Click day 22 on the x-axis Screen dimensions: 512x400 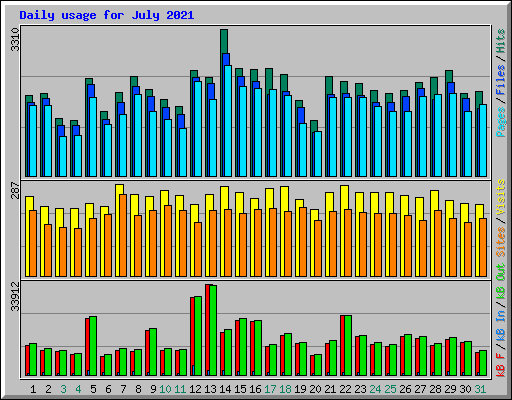pos(345,389)
